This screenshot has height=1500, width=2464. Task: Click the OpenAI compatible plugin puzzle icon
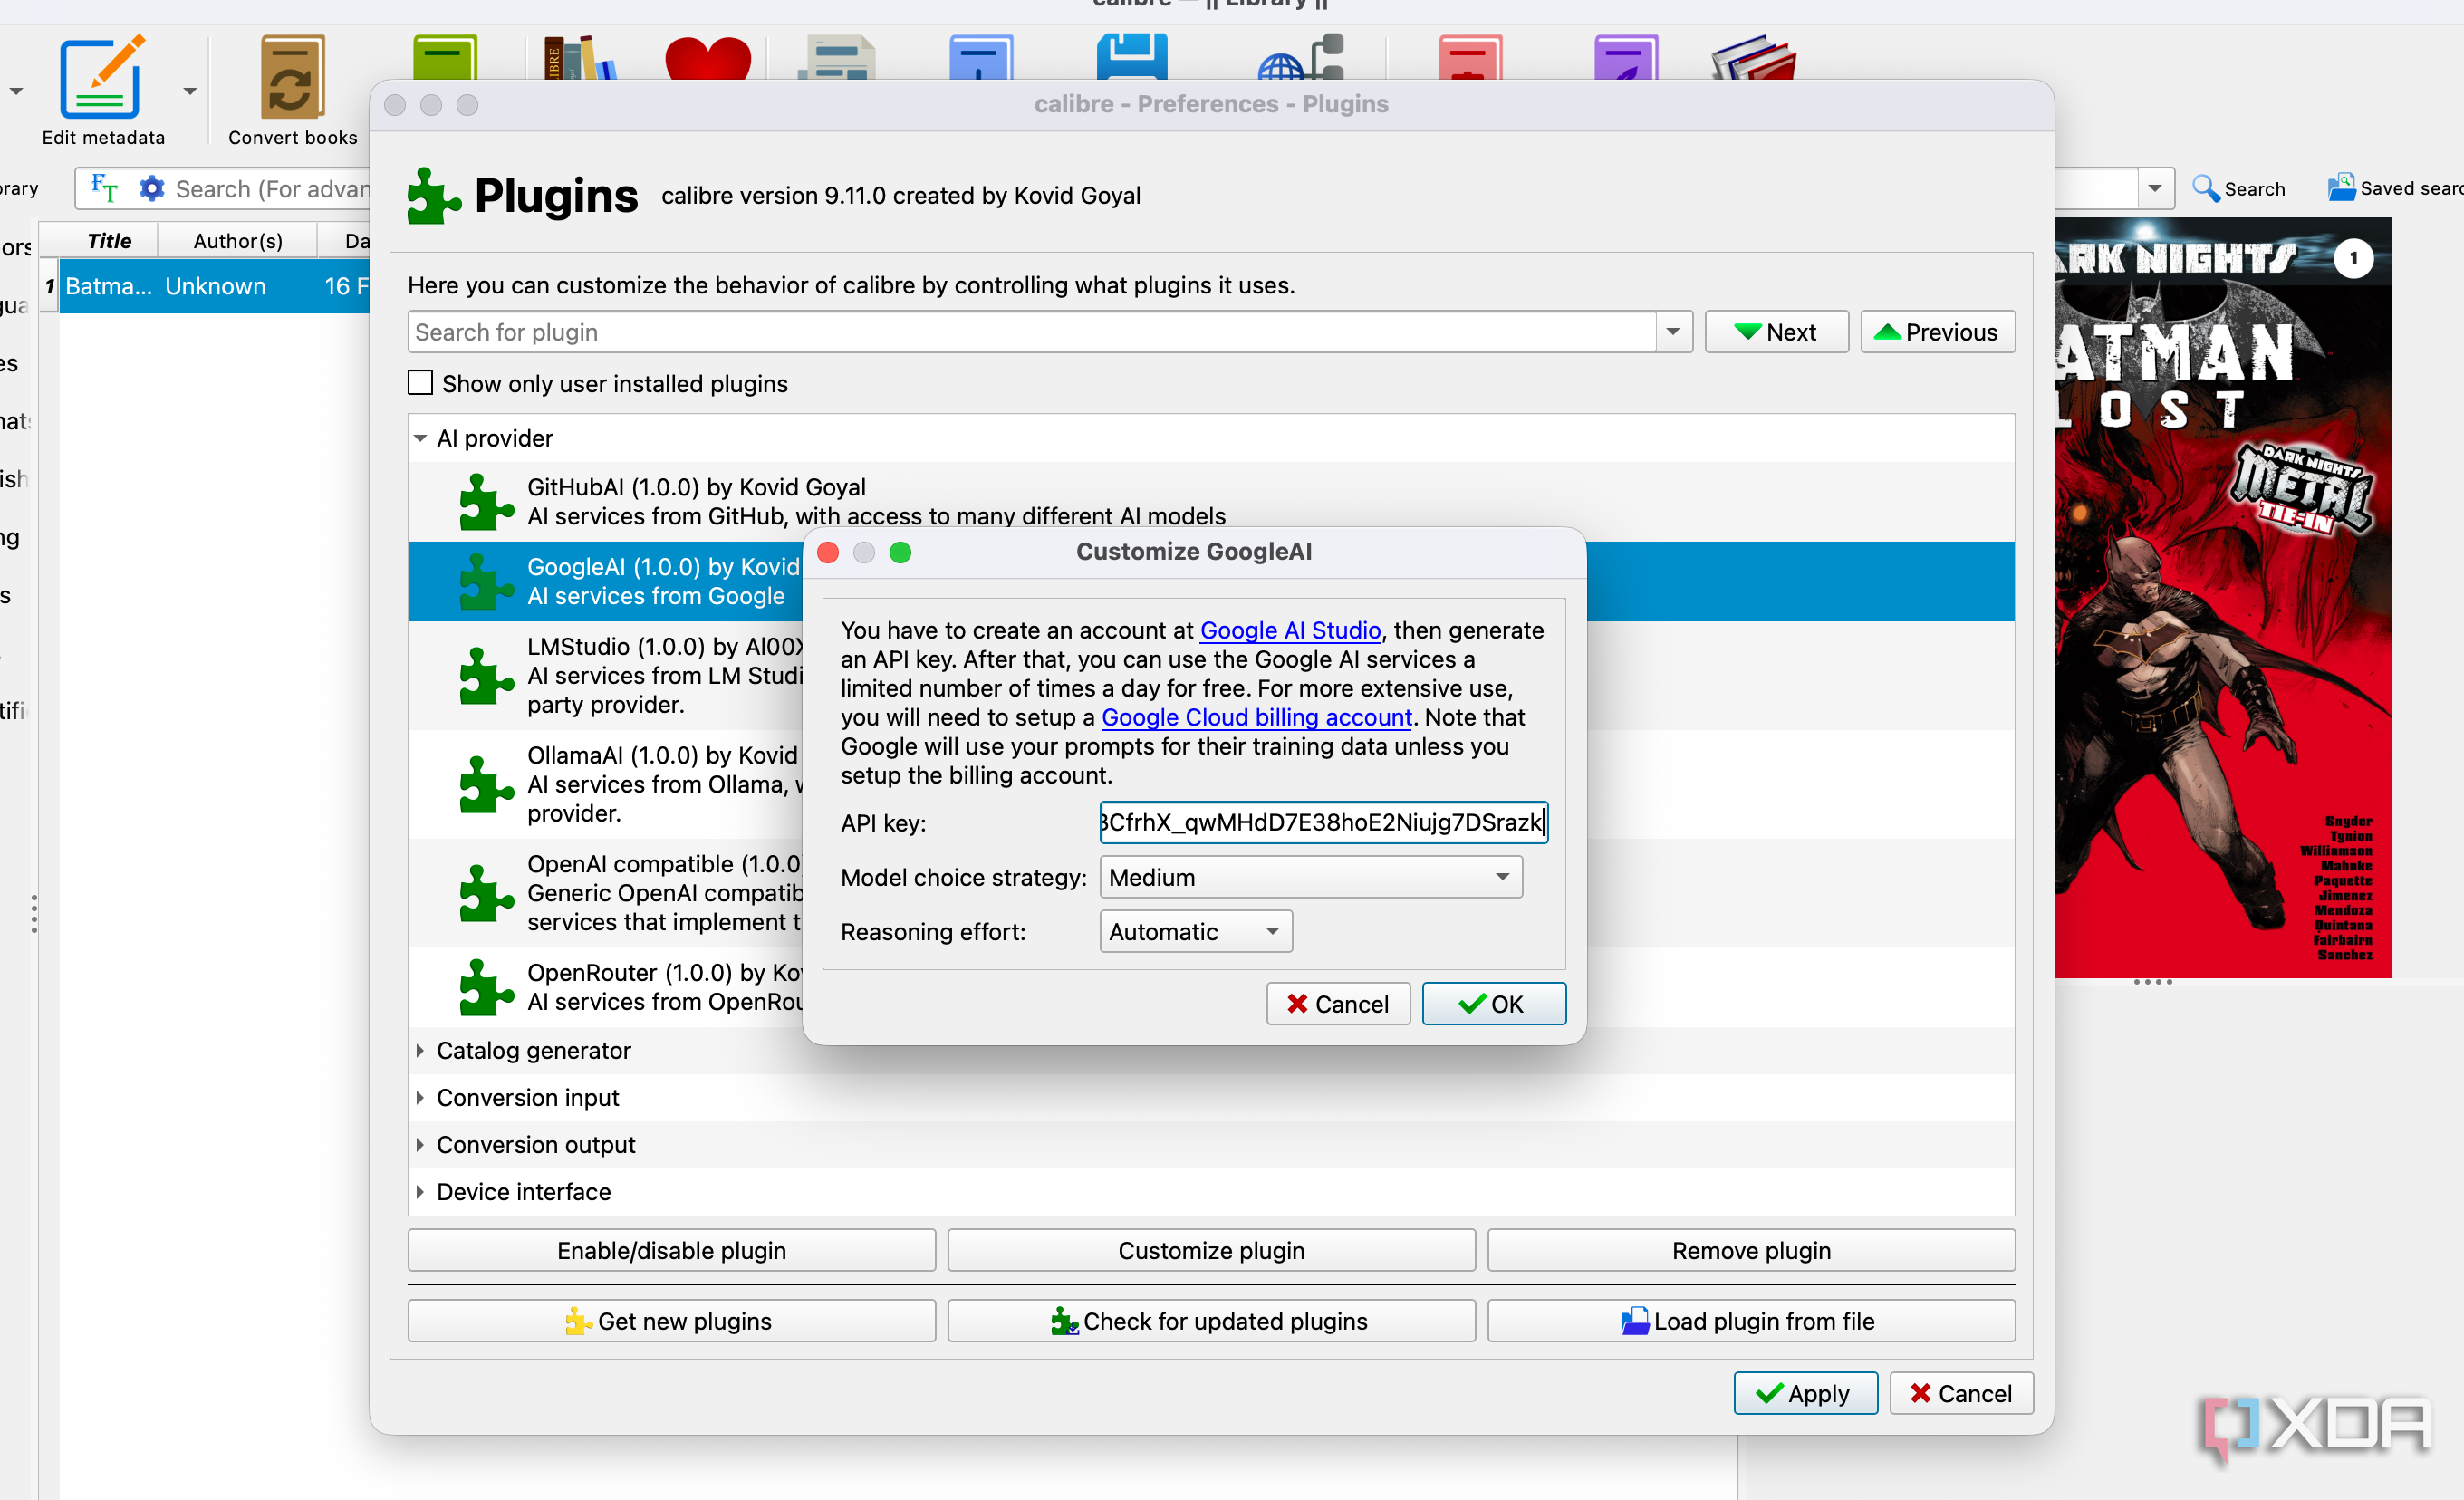486,892
